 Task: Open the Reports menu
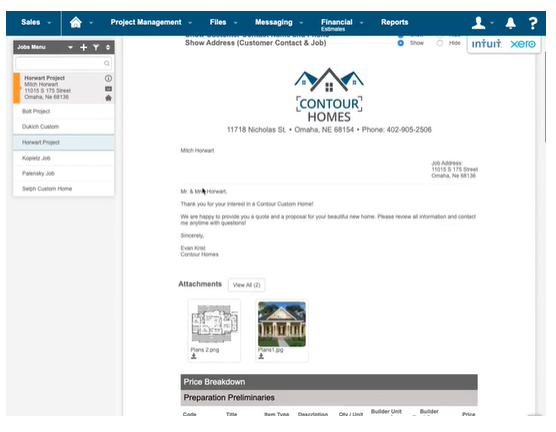click(394, 22)
